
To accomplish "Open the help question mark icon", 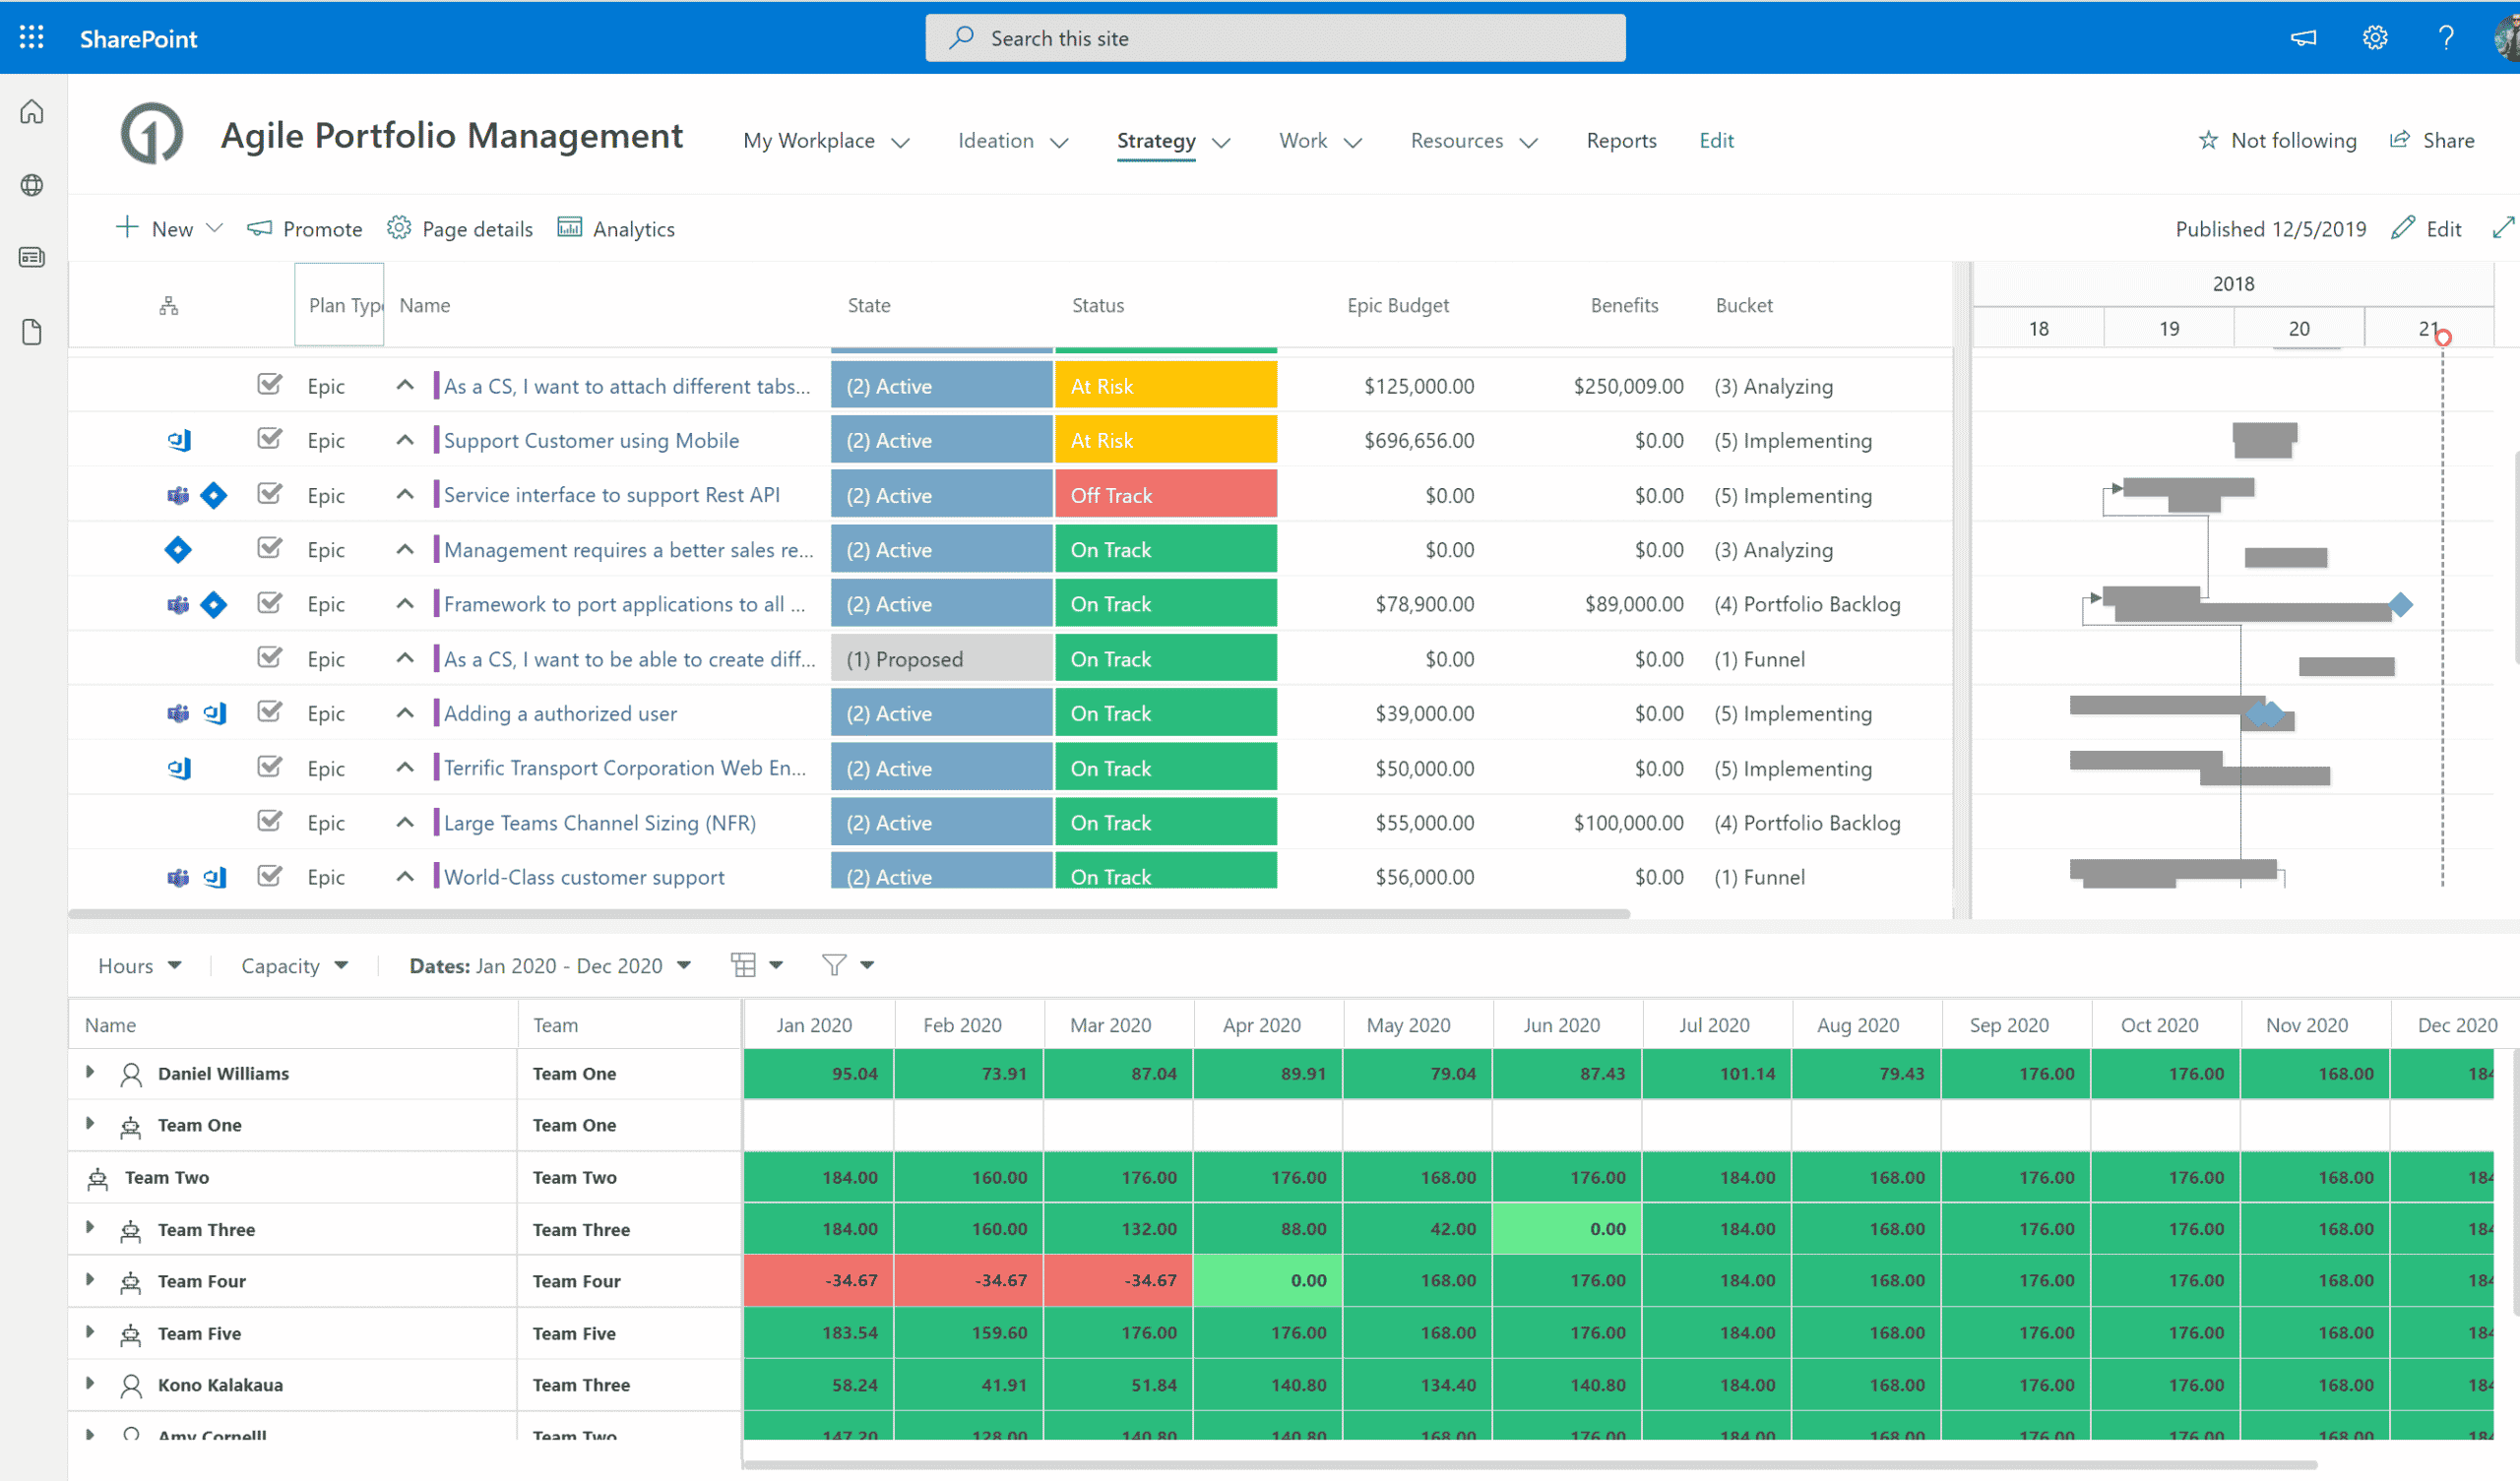I will point(2446,38).
